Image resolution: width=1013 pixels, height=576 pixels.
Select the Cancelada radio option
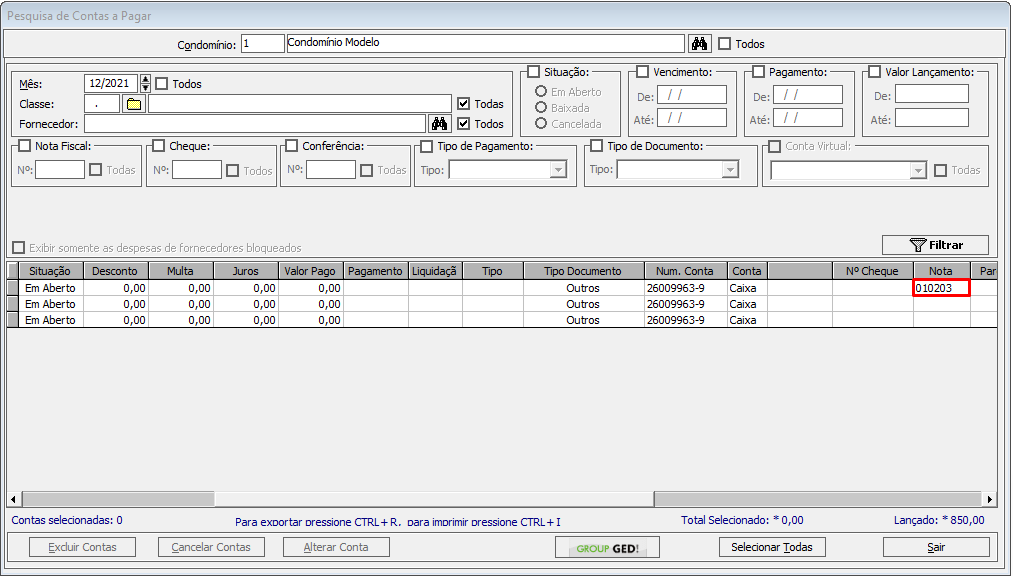tap(541, 123)
